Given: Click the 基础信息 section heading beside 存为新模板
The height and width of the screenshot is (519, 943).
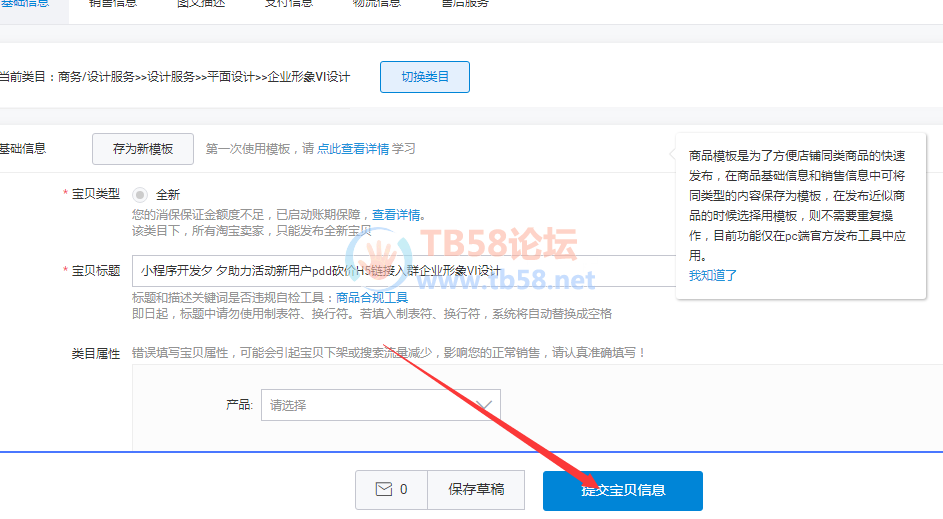Looking at the screenshot, I should pyautogui.click(x=23, y=149).
